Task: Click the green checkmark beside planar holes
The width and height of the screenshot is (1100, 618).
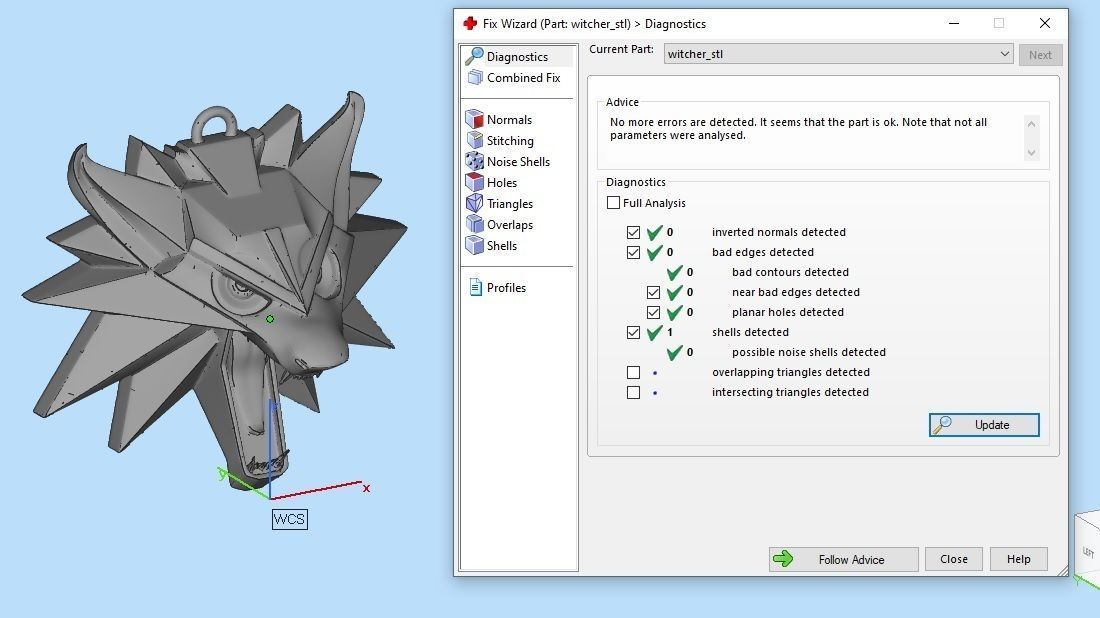Action: tap(674, 312)
